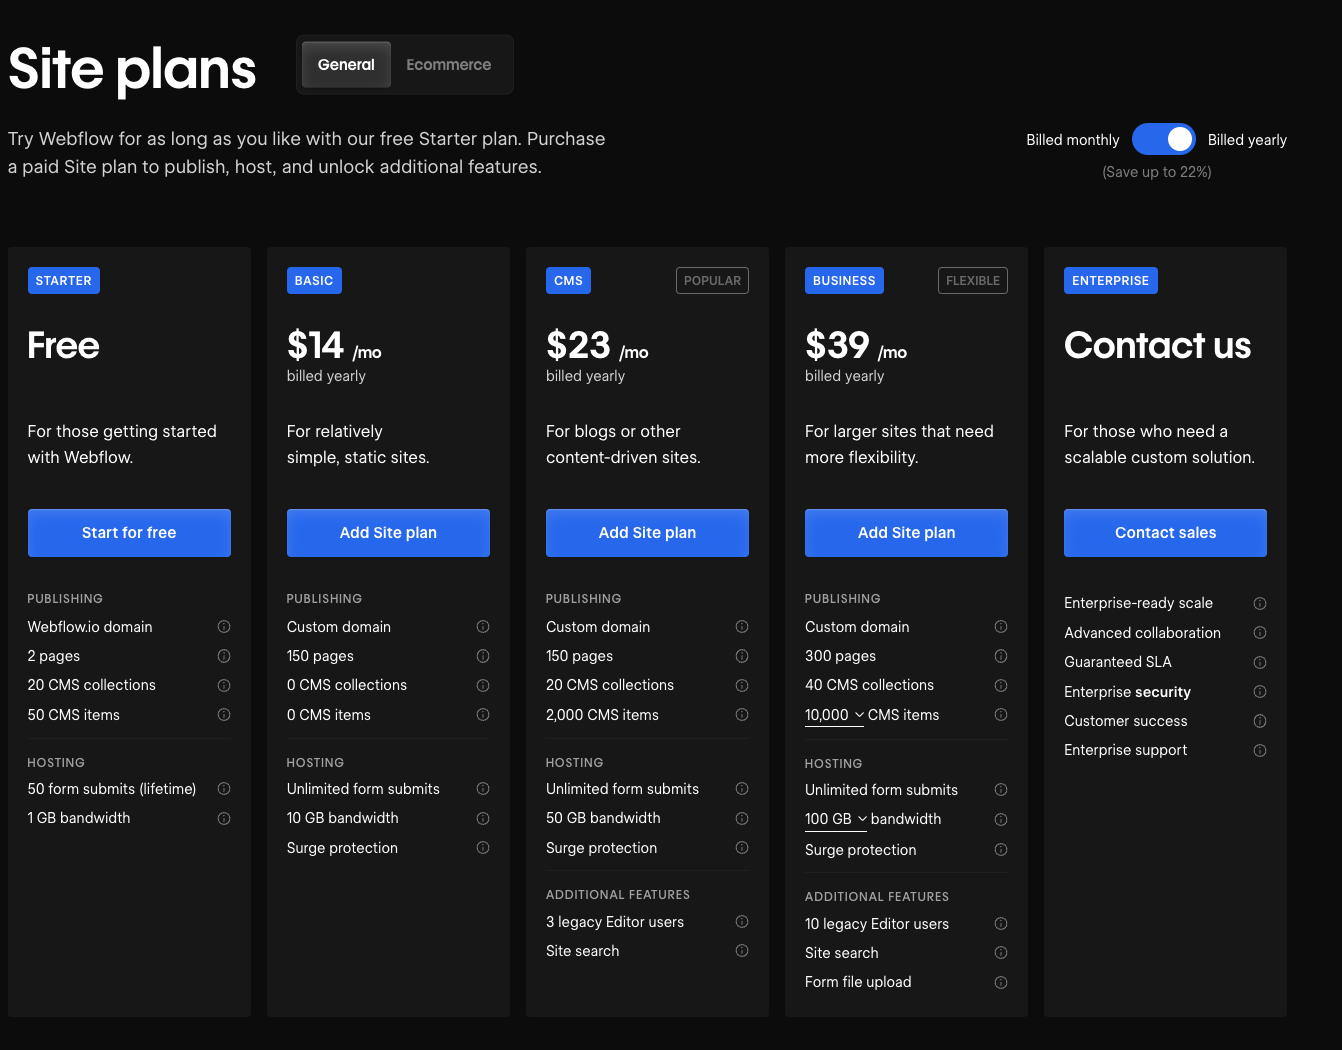Show info for Enterprise support
Image resolution: width=1342 pixels, height=1050 pixels.
[1260, 750]
